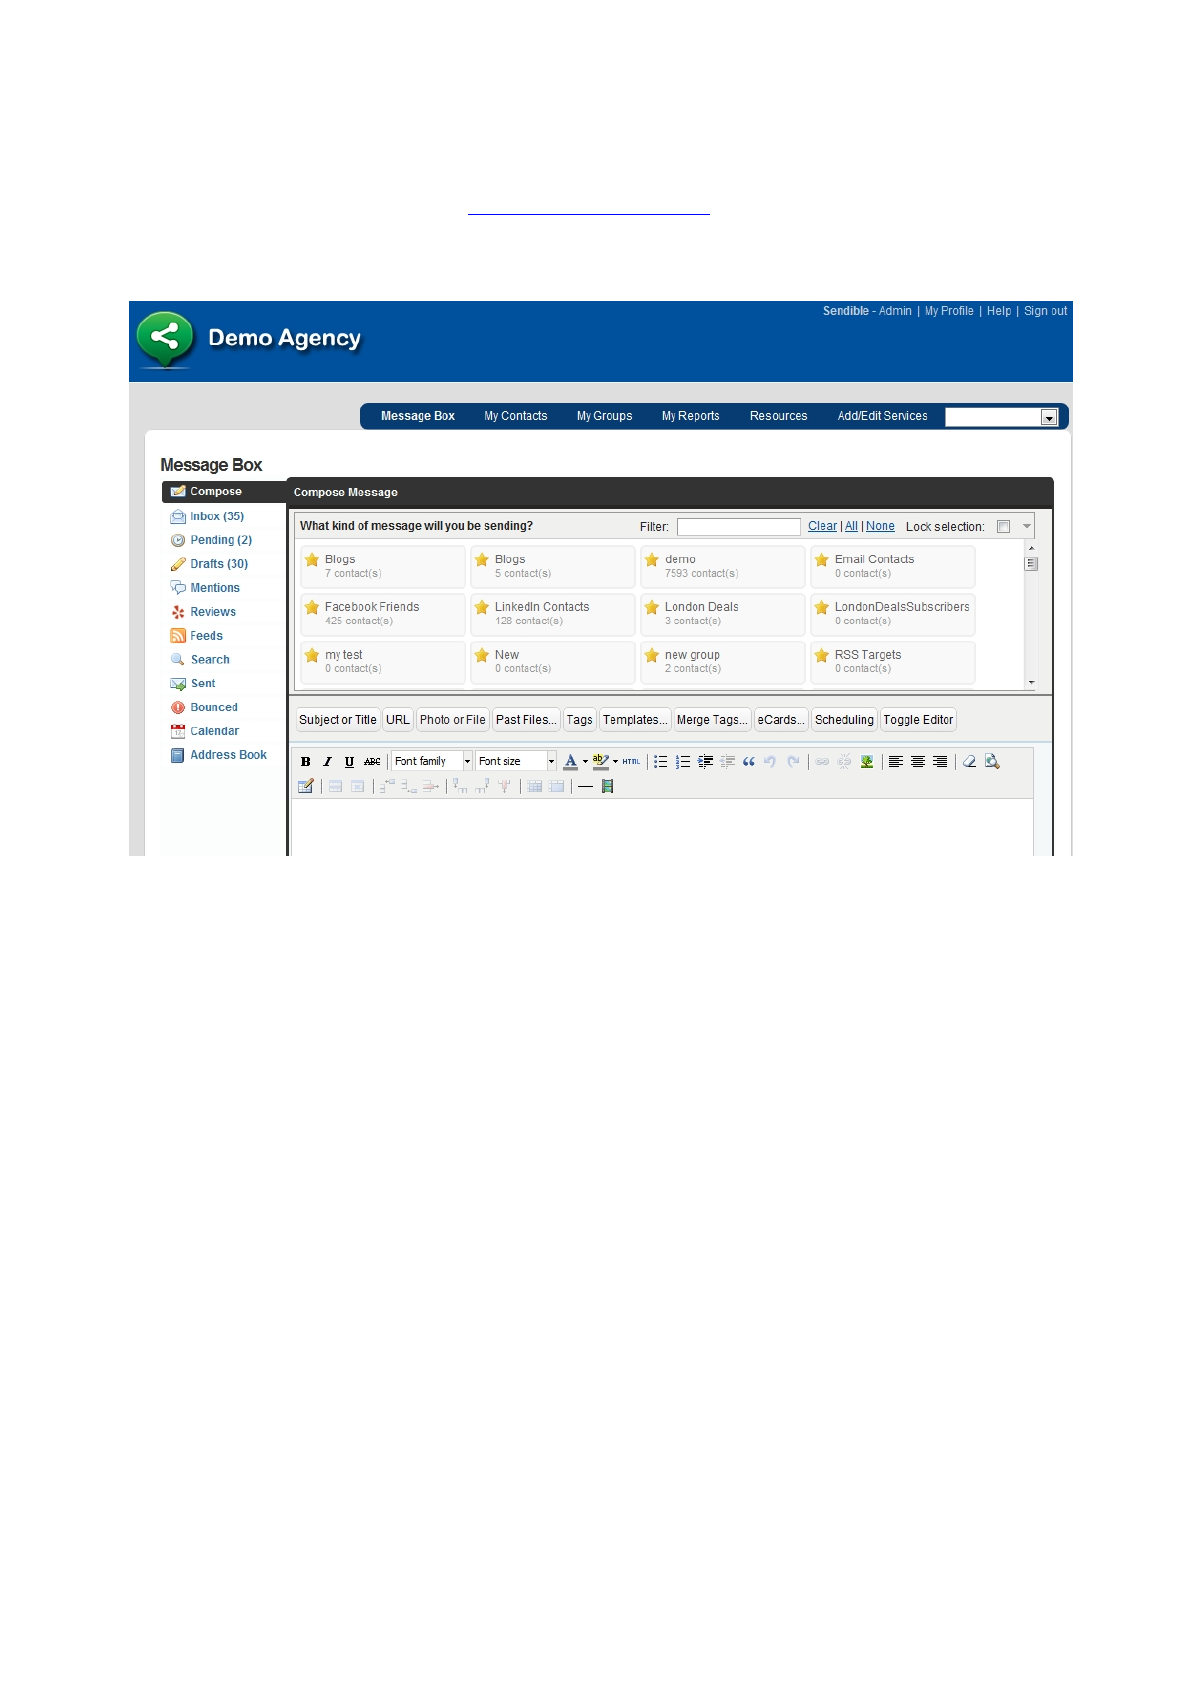Open the My Profile link
The width and height of the screenshot is (1191, 1684).
pos(949,312)
